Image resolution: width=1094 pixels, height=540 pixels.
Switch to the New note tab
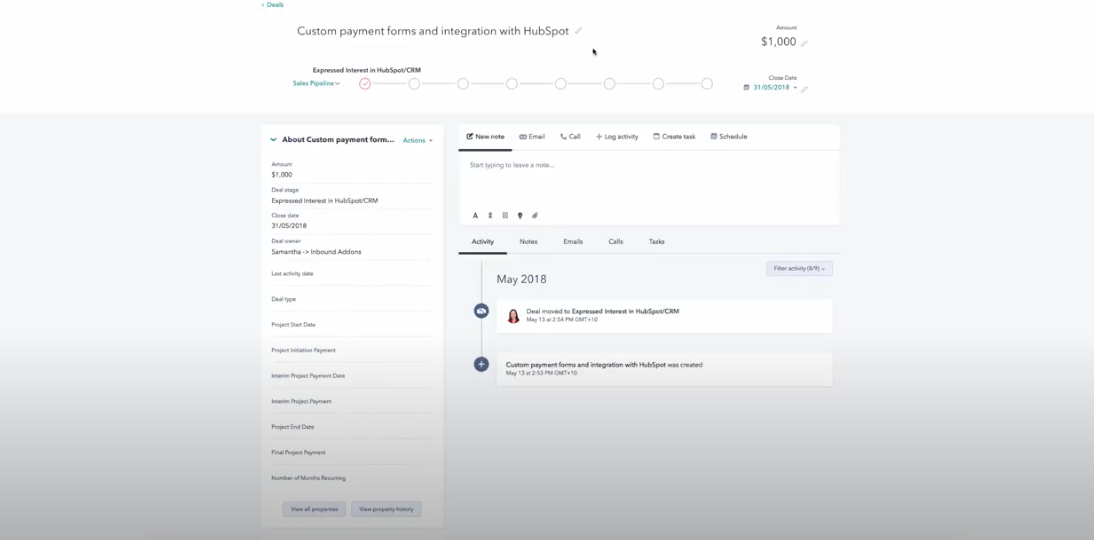tap(485, 137)
